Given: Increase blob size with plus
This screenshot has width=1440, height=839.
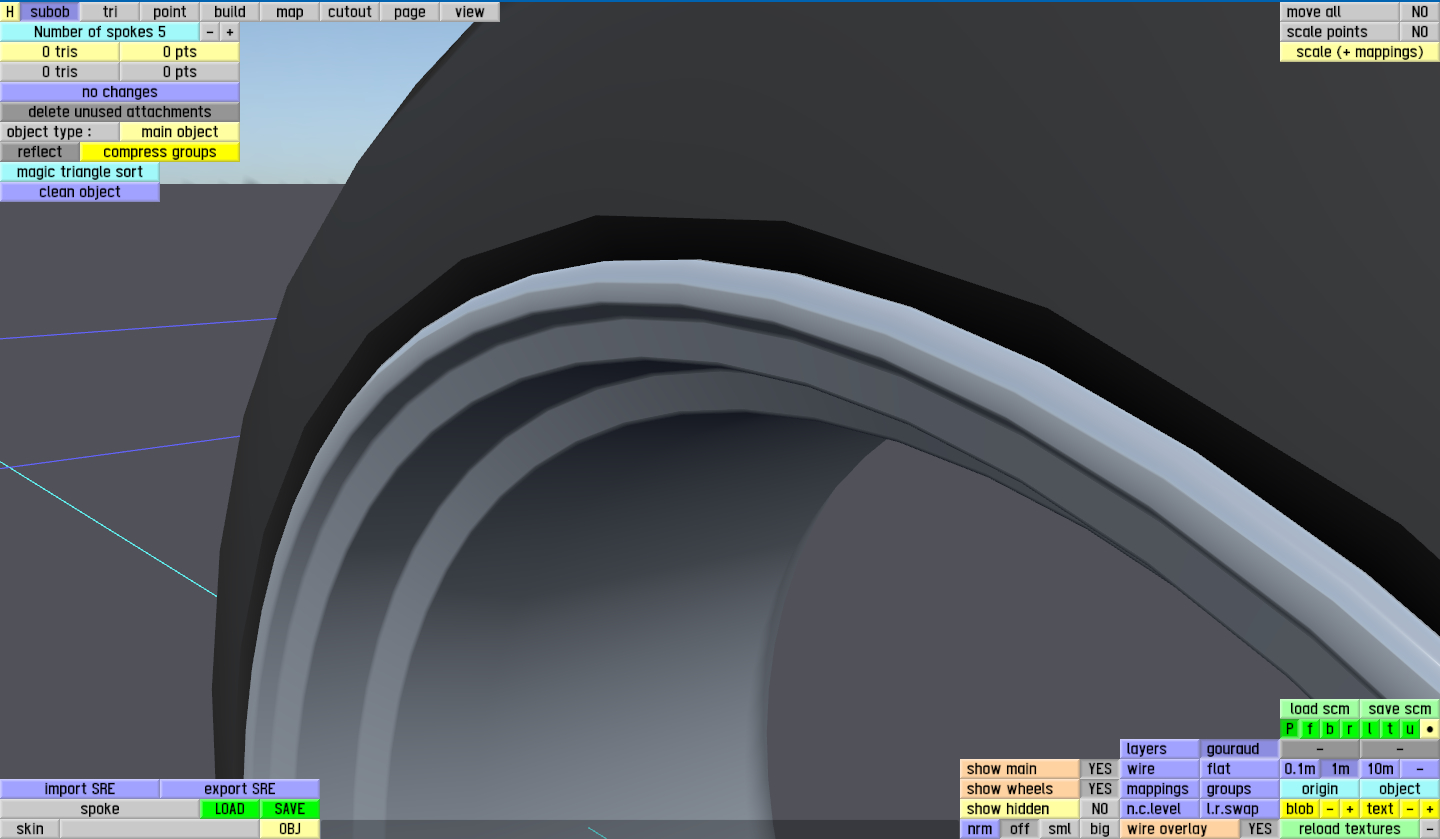Looking at the screenshot, I should tap(1350, 809).
